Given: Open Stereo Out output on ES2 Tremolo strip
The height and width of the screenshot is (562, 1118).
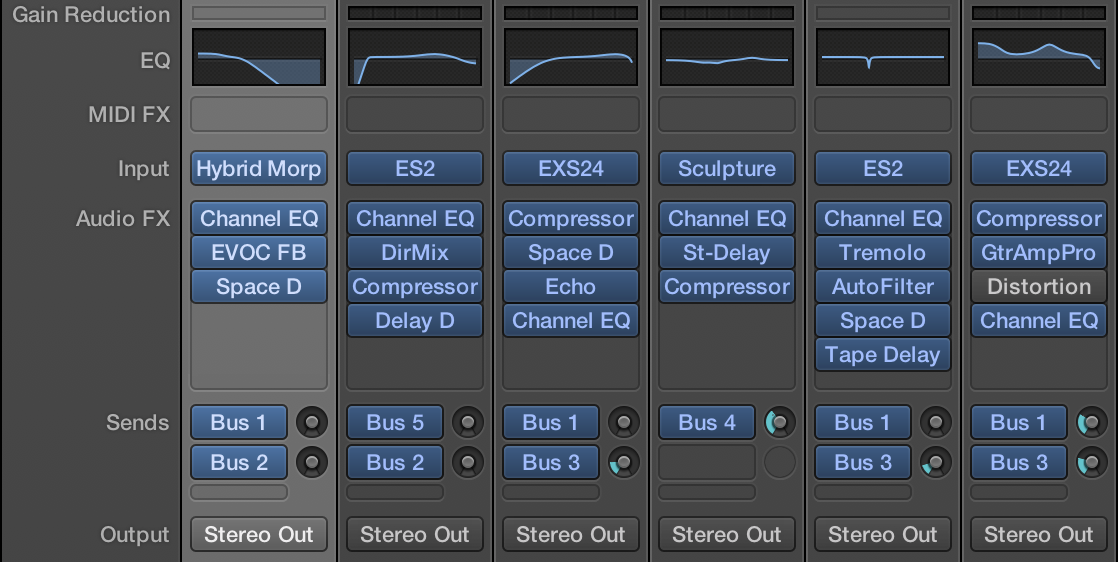Looking at the screenshot, I should click(883, 534).
